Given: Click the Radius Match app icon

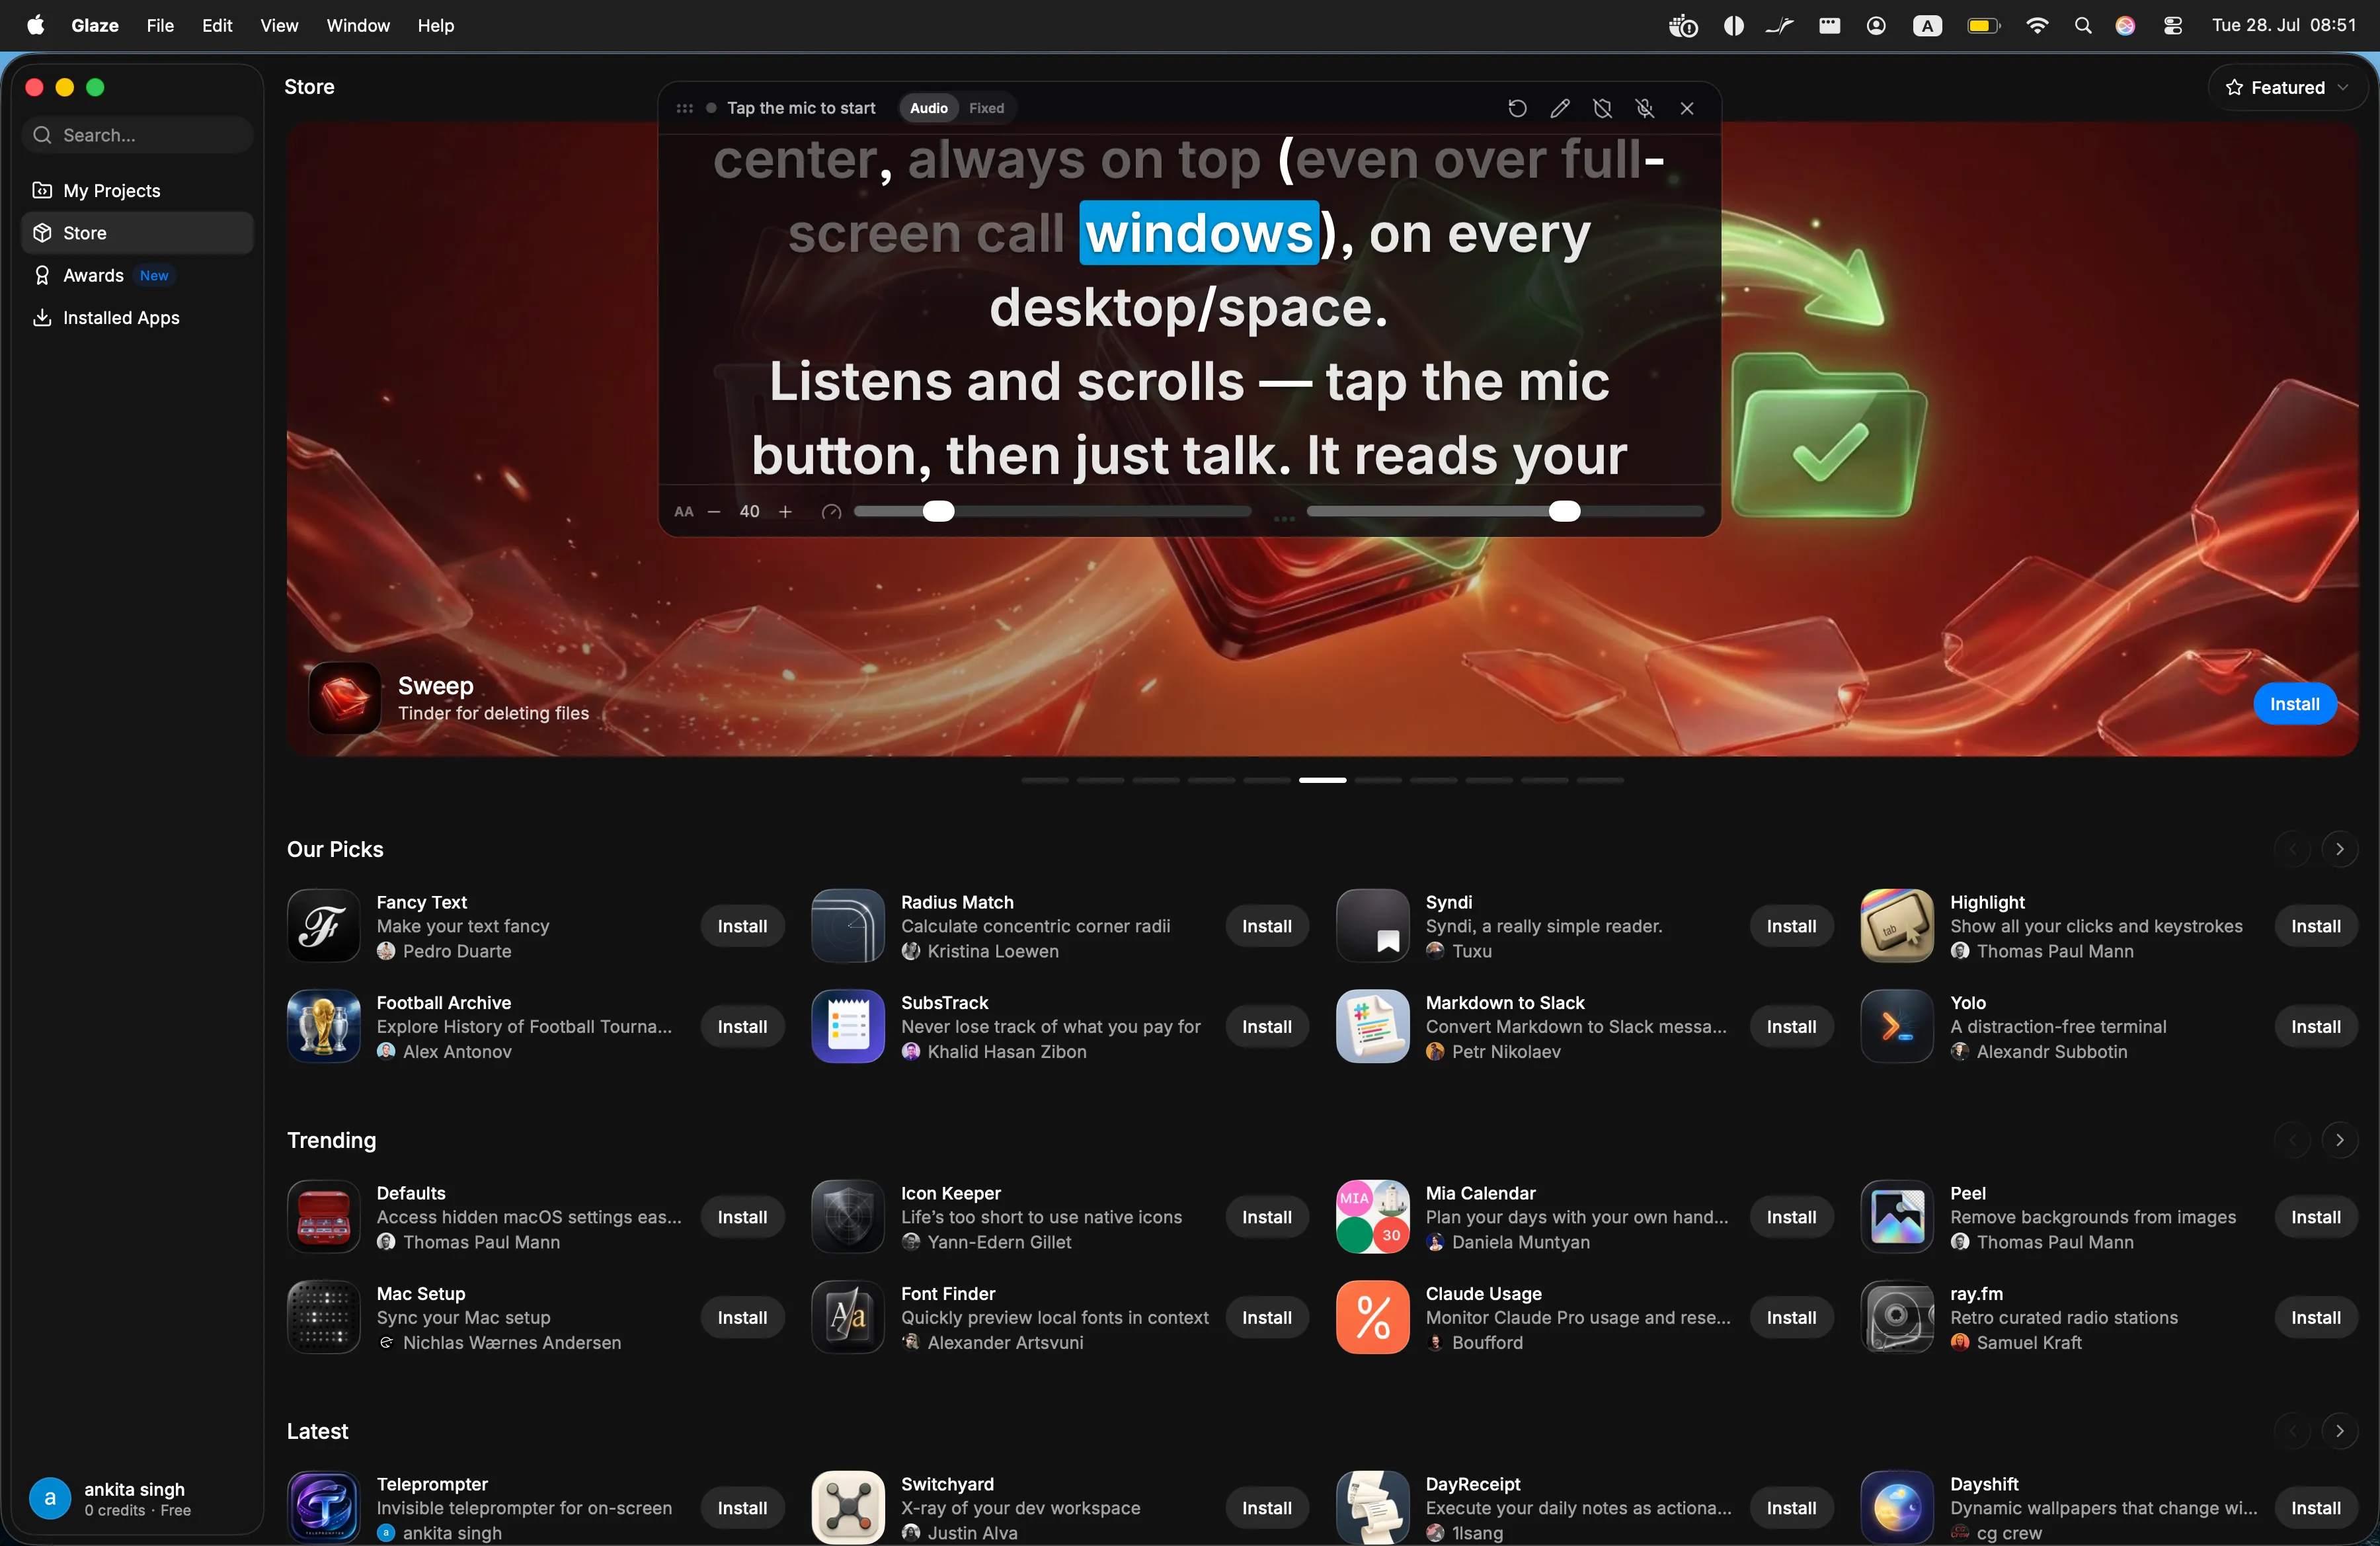Looking at the screenshot, I should (847, 926).
